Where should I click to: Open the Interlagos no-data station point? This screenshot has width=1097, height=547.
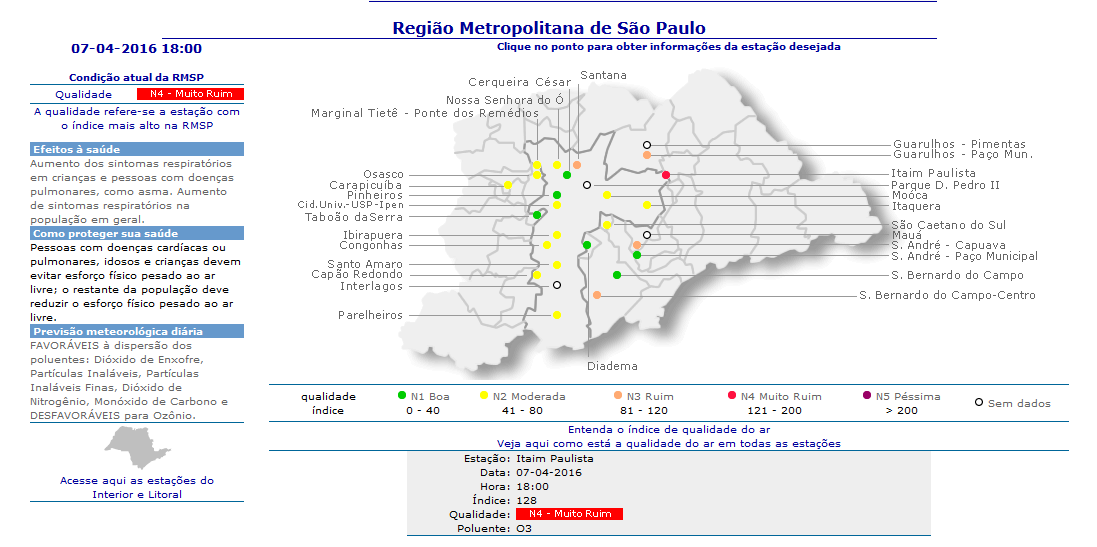click(x=557, y=285)
